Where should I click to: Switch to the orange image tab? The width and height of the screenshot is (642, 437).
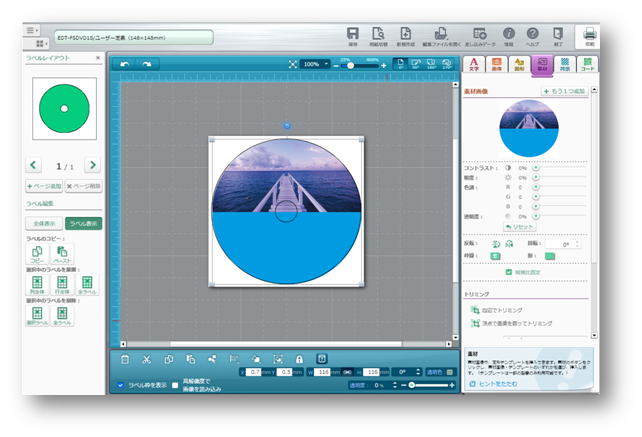[496, 64]
